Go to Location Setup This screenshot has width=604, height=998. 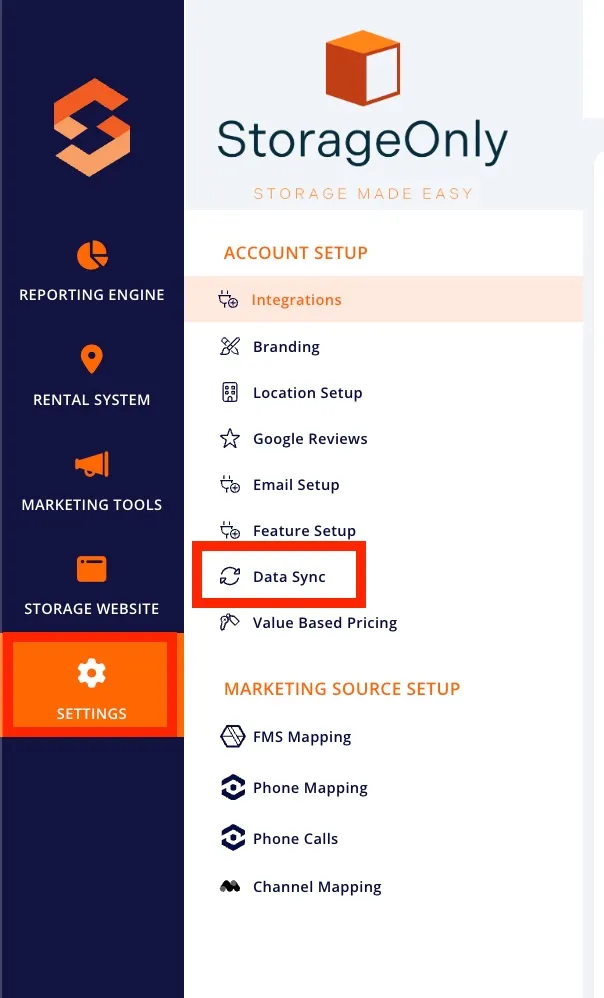(307, 393)
